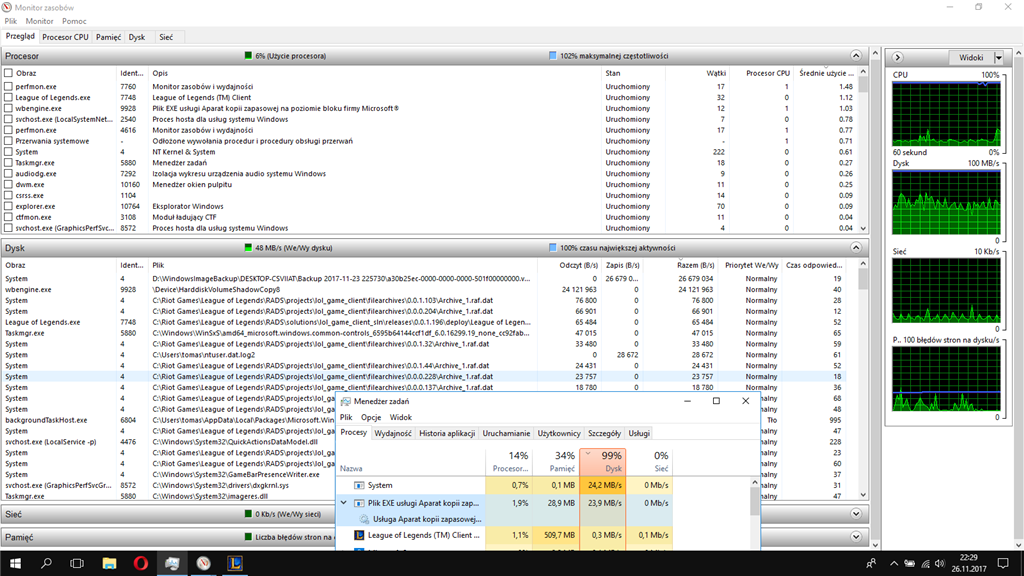Viewport: 1024px width, 576px height.
Task: Collapse the graph pane with the arrow button
Action: (x=897, y=57)
